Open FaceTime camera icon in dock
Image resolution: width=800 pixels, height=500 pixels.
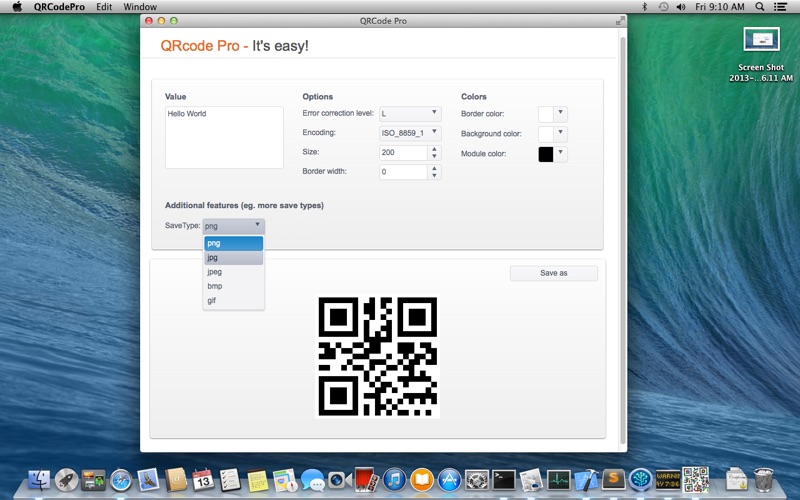pyautogui.click(x=339, y=480)
